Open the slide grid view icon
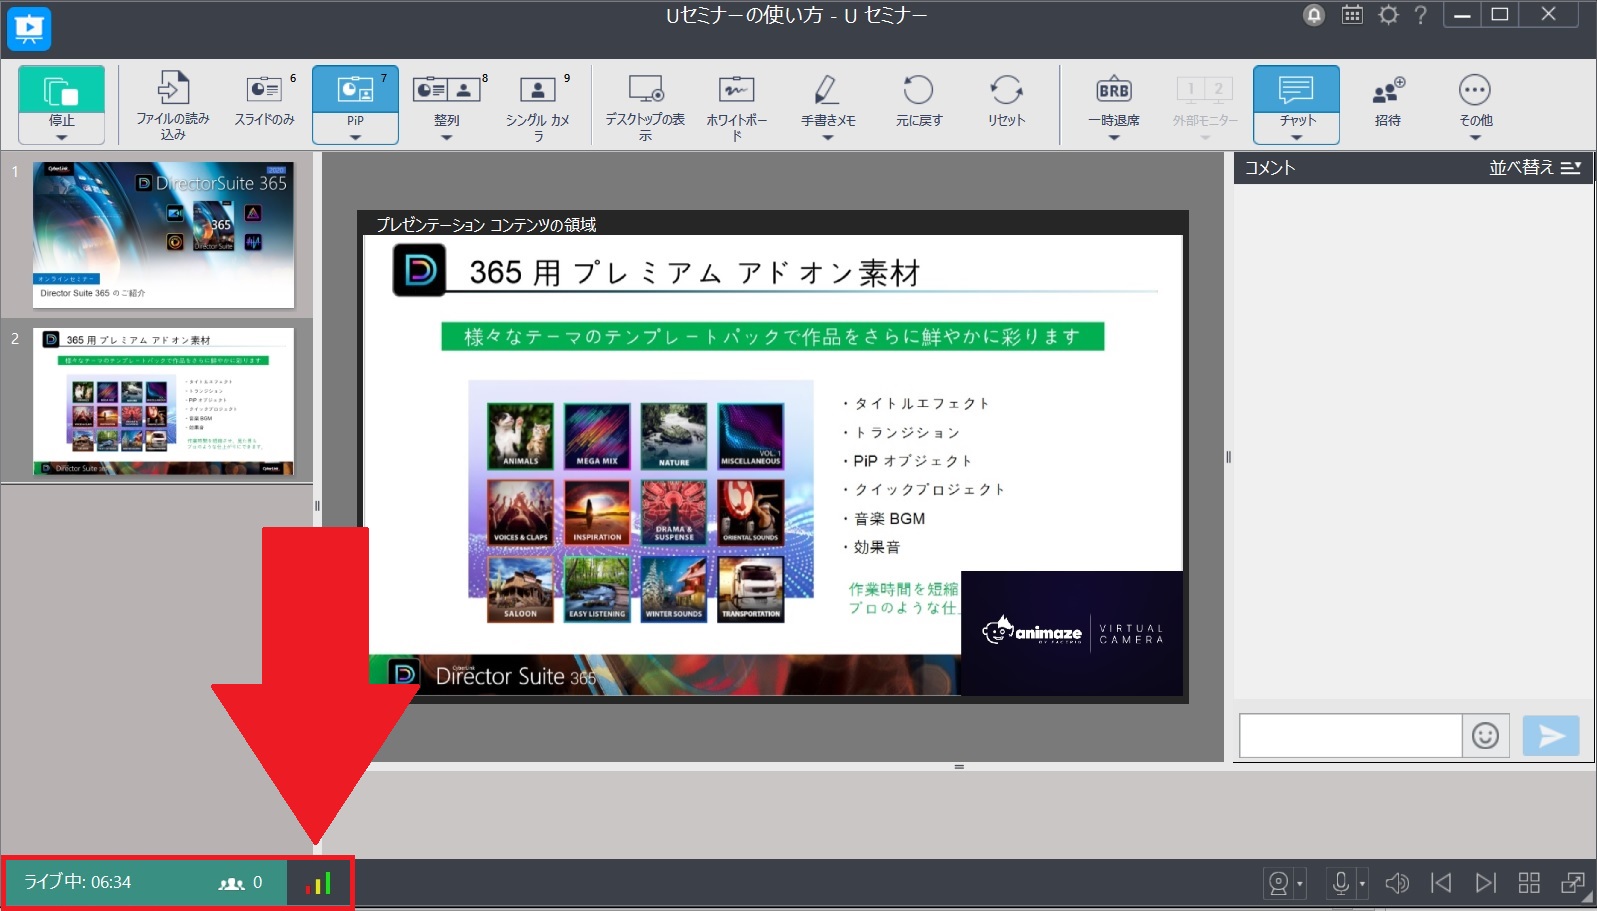The width and height of the screenshot is (1597, 911). click(1529, 883)
